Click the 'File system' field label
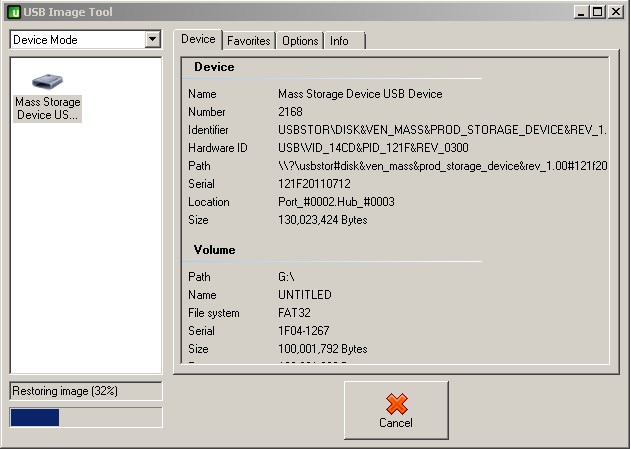 click(214, 313)
